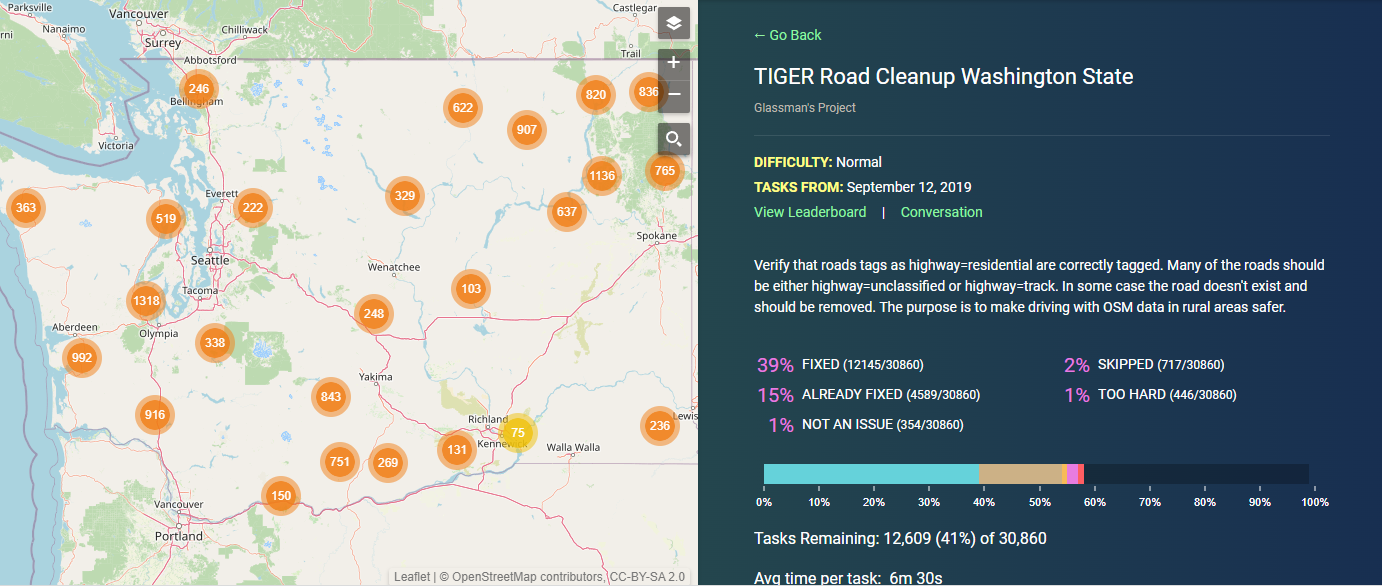Image resolution: width=1382 pixels, height=587 pixels.
Task: Open the map search tool
Action: [x=674, y=139]
